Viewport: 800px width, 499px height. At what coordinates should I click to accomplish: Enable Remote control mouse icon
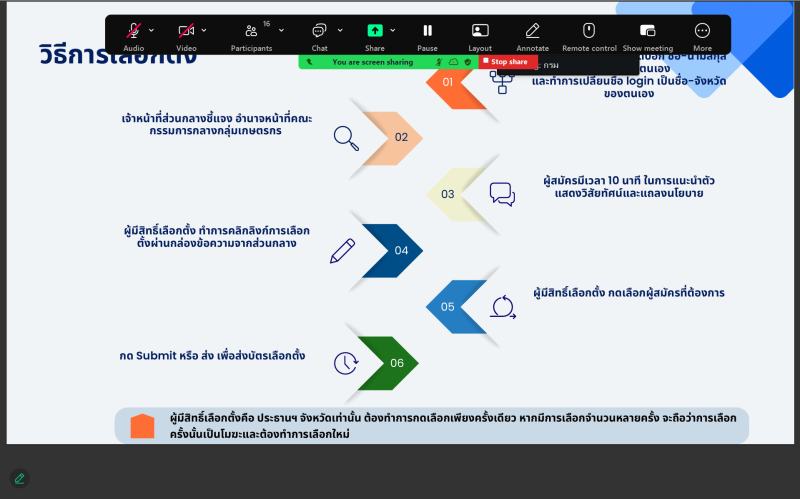tap(589, 31)
